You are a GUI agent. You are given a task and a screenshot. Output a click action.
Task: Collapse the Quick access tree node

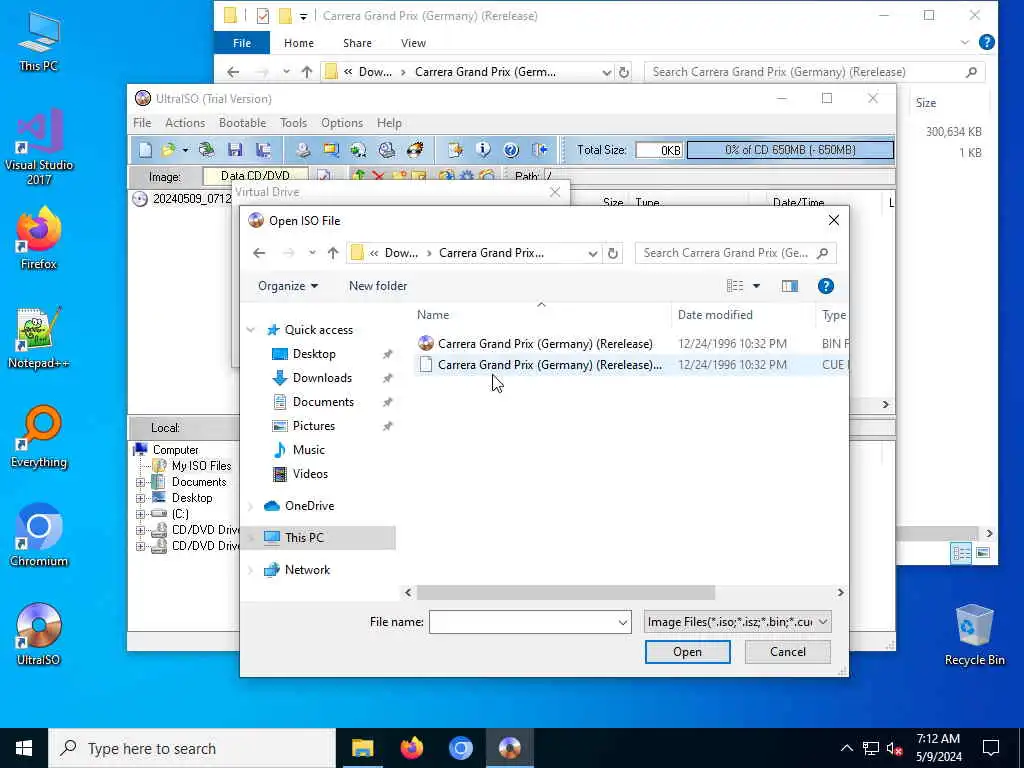click(250, 330)
